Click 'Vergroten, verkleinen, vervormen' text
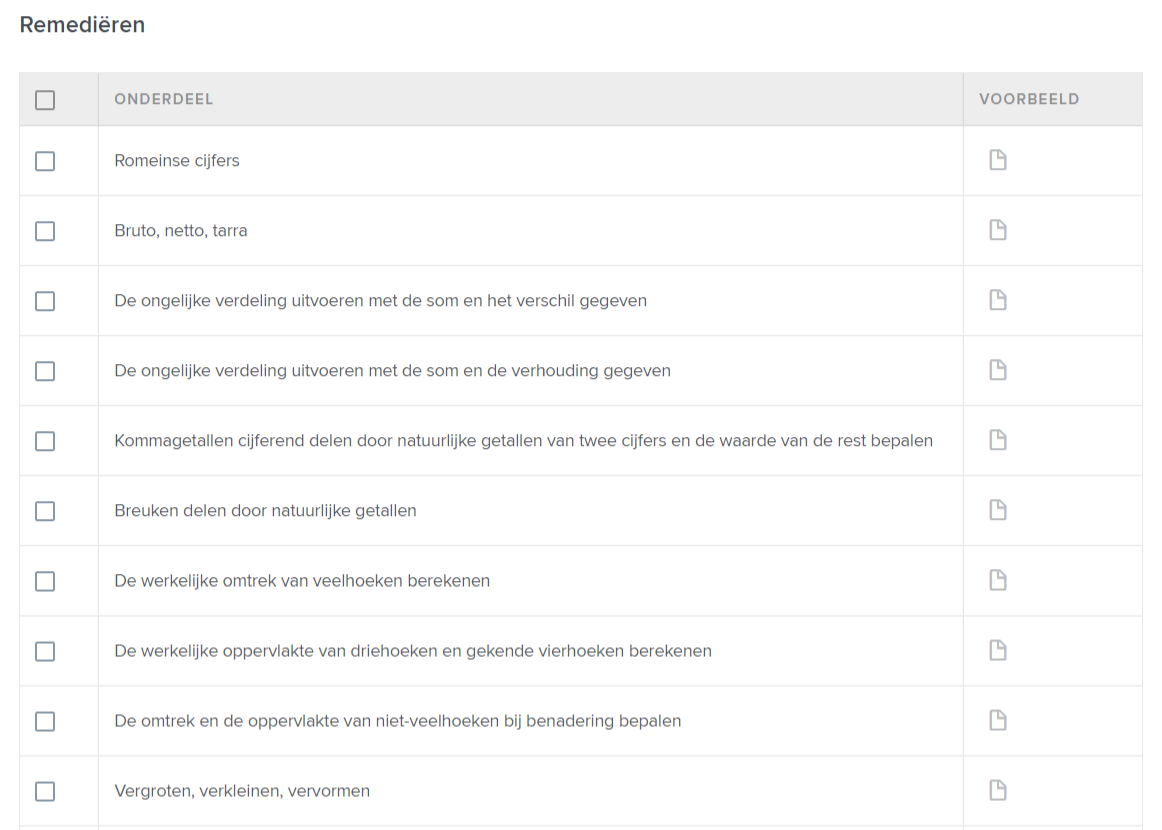Image resolution: width=1162 pixels, height=830 pixels. coord(242,791)
